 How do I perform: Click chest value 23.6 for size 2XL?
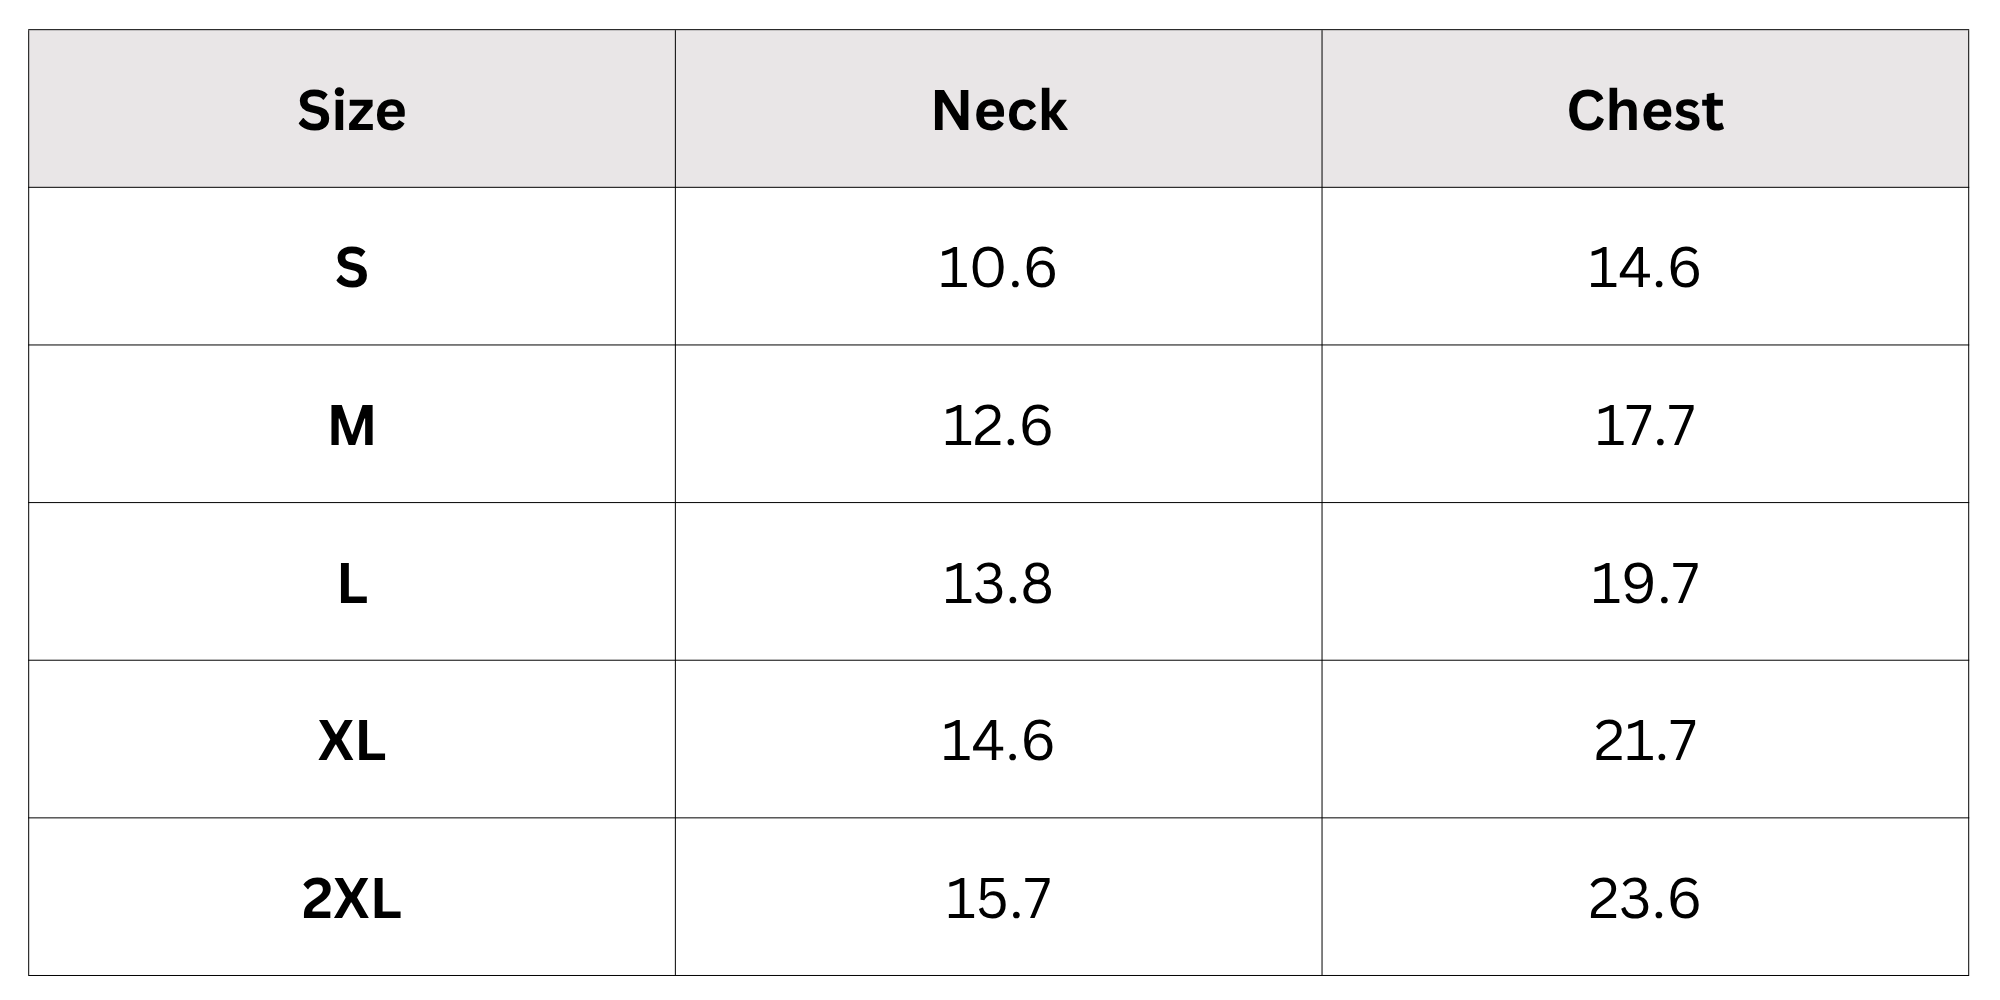[x=1644, y=898]
